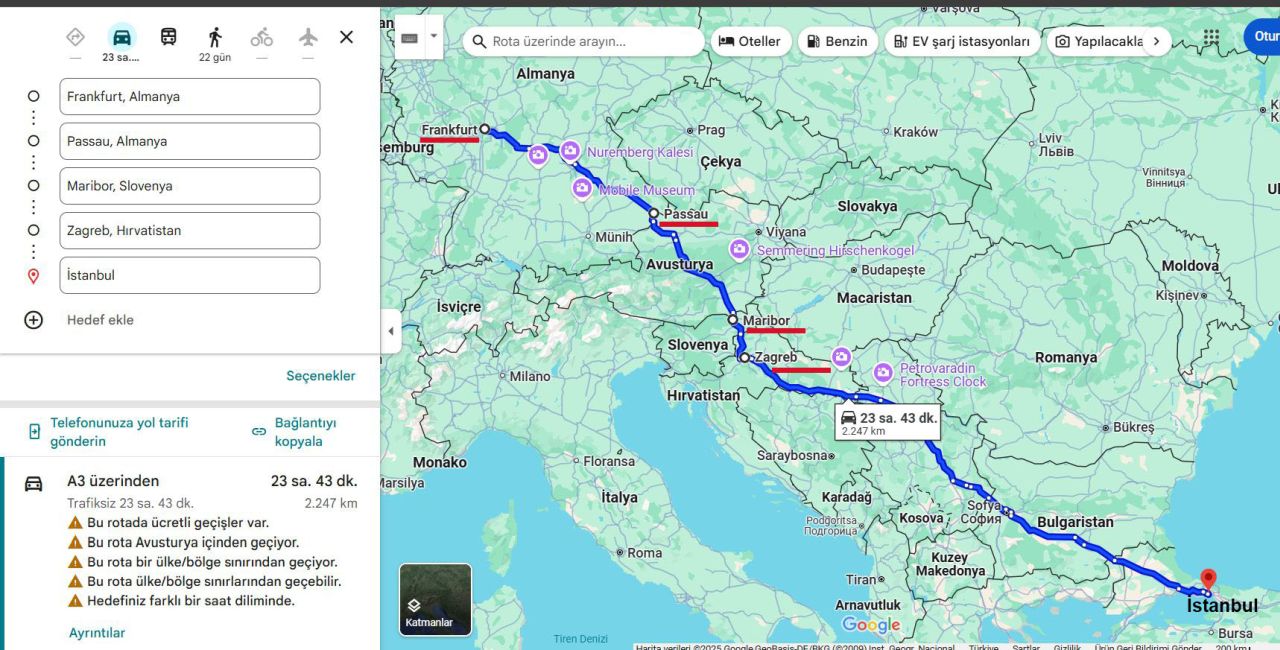Click the tolls warning Bu rotada ücretli geçişler var

(178, 522)
